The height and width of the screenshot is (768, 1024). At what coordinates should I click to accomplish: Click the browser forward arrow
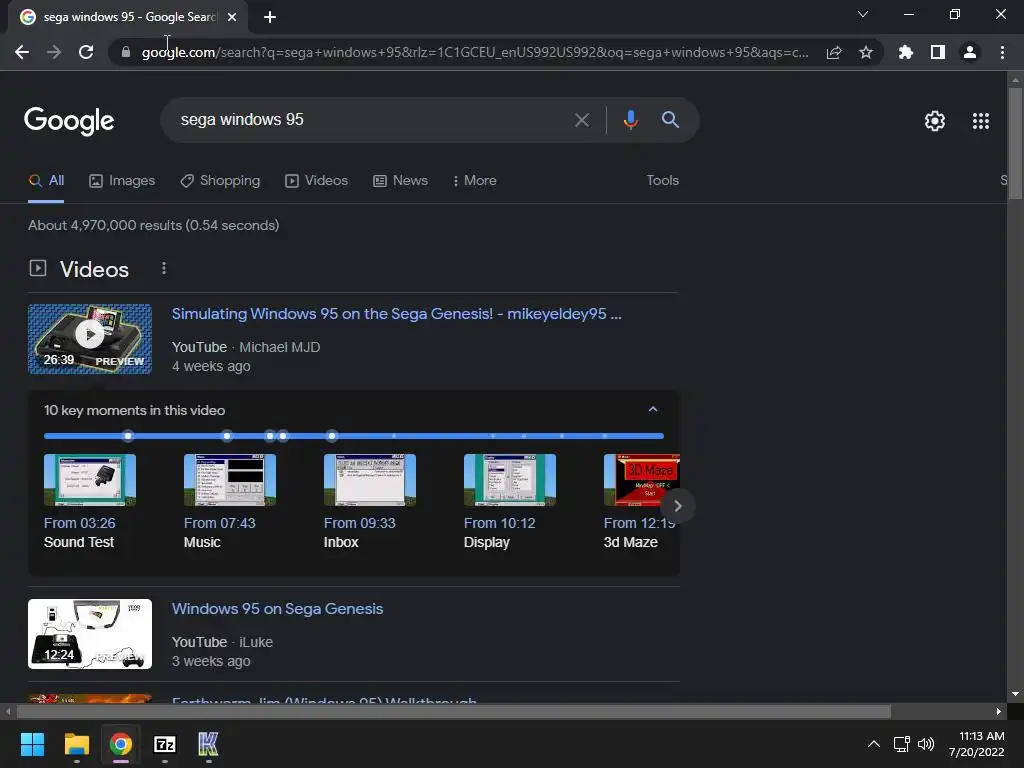coord(54,52)
